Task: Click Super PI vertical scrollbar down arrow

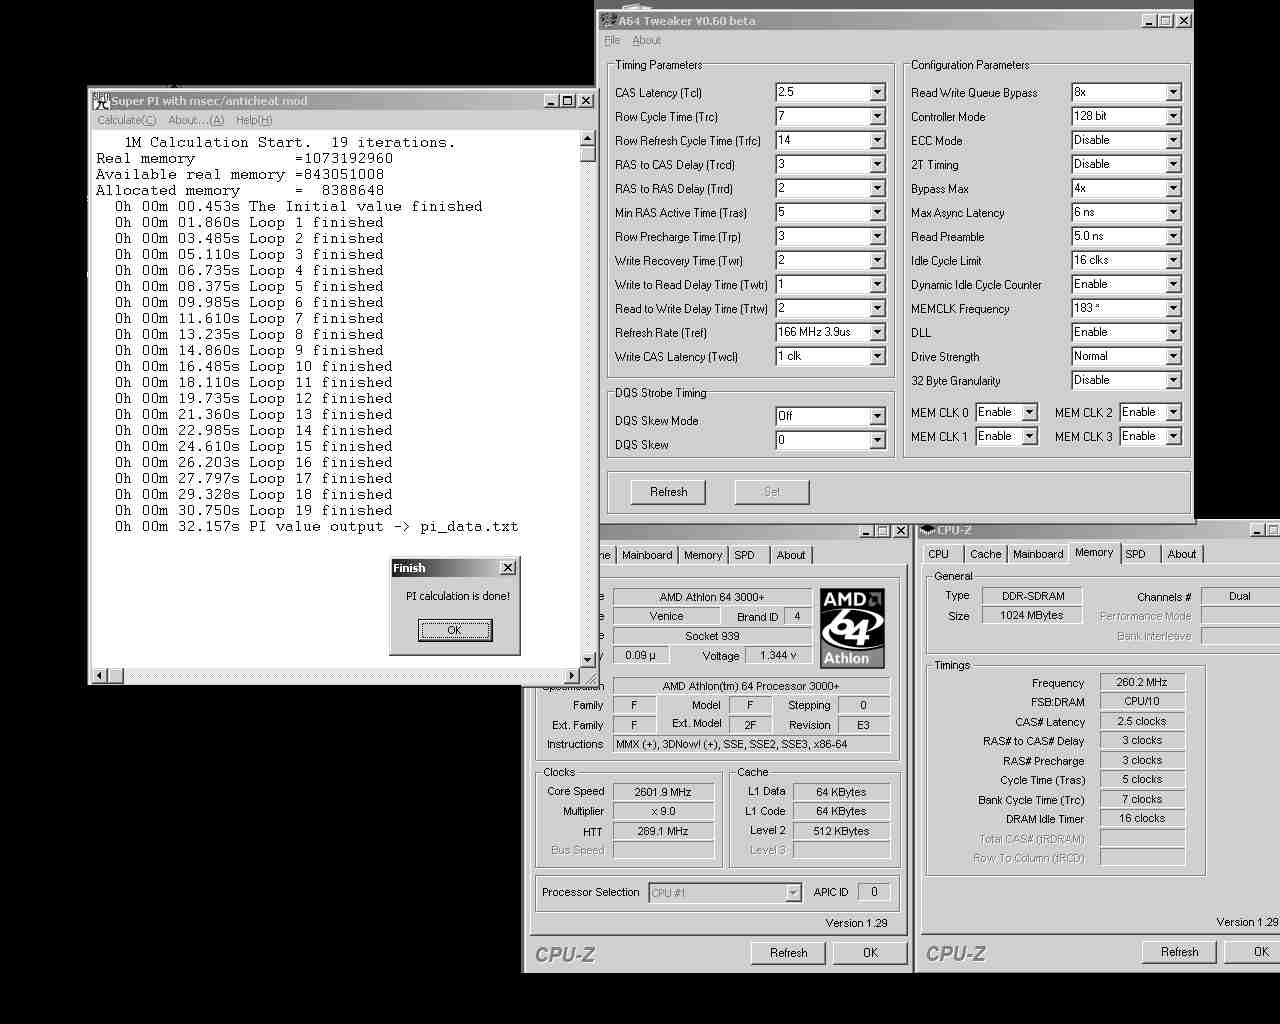Action: click(588, 661)
